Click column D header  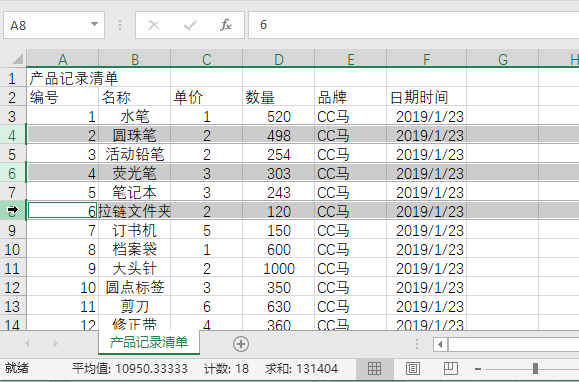(x=278, y=59)
